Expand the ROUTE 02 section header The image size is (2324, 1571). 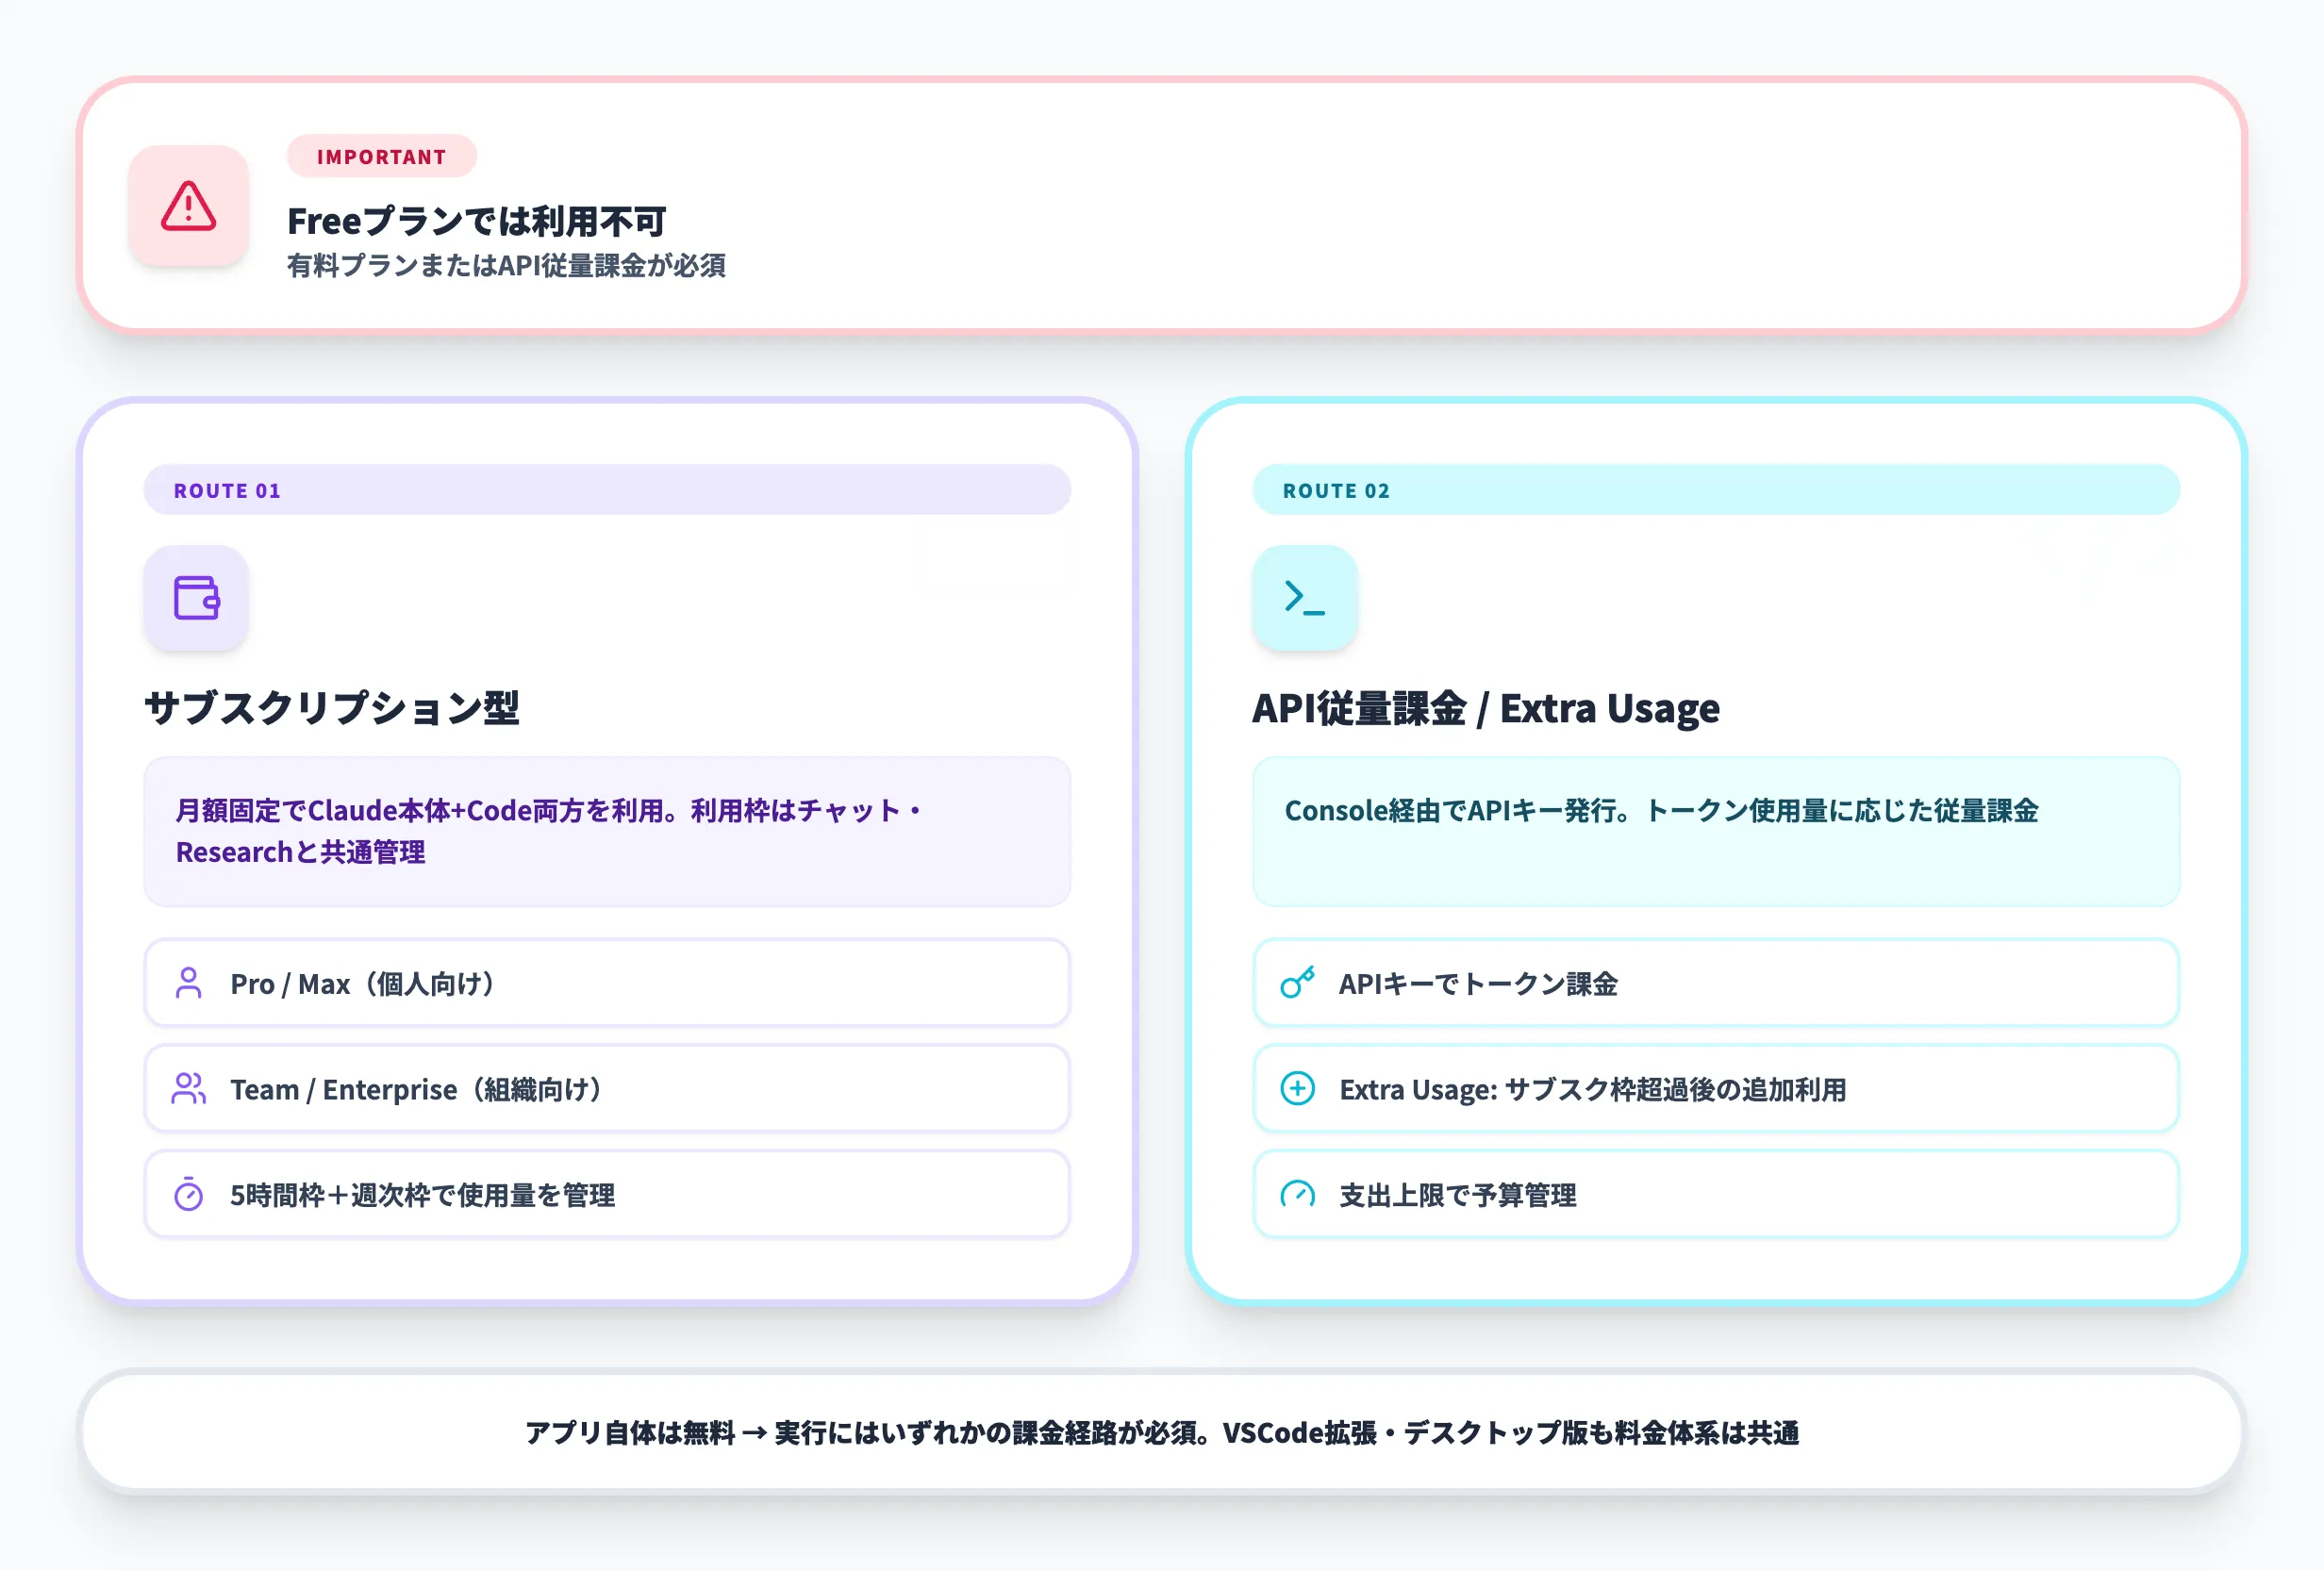pyautogui.click(x=1716, y=489)
